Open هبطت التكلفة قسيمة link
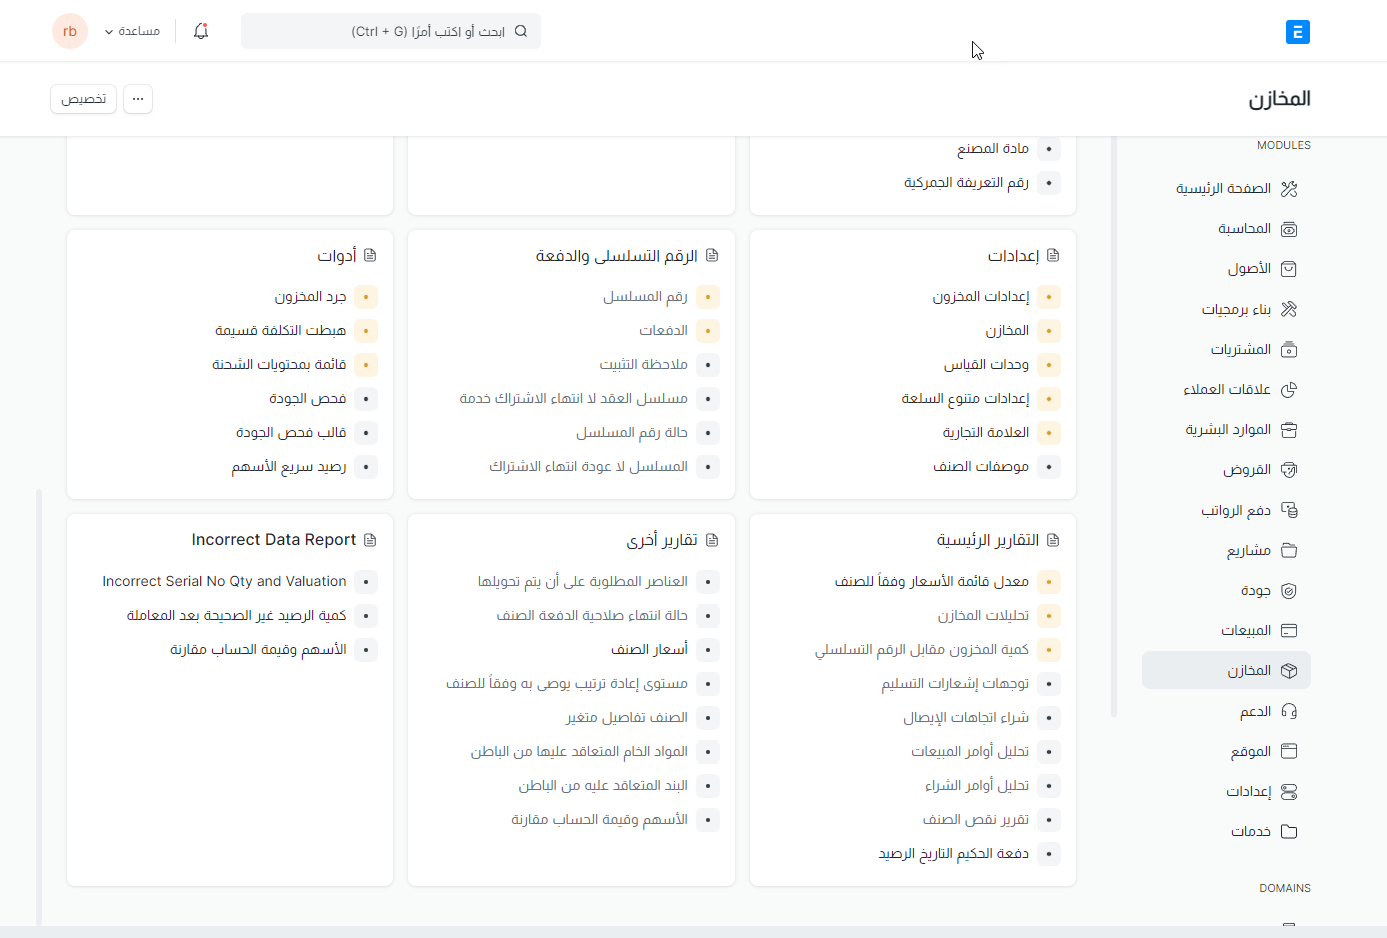Image resolution: width=1387 pixels, height=938 pixels. click(x=281, y=330)
